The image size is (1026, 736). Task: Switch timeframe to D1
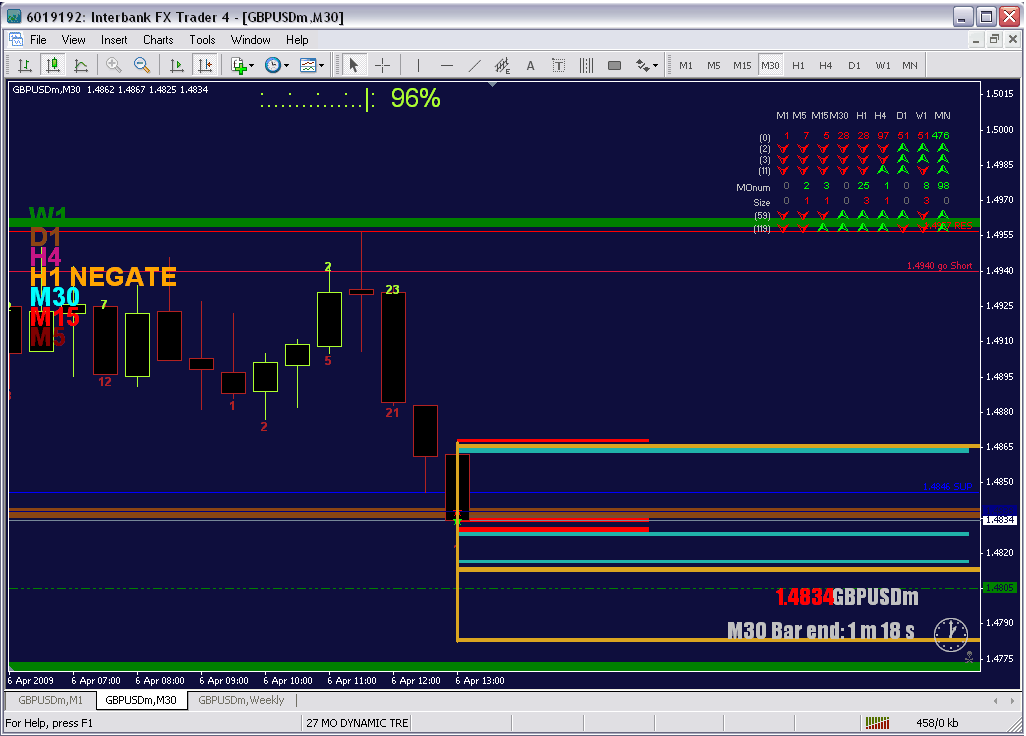854,65
